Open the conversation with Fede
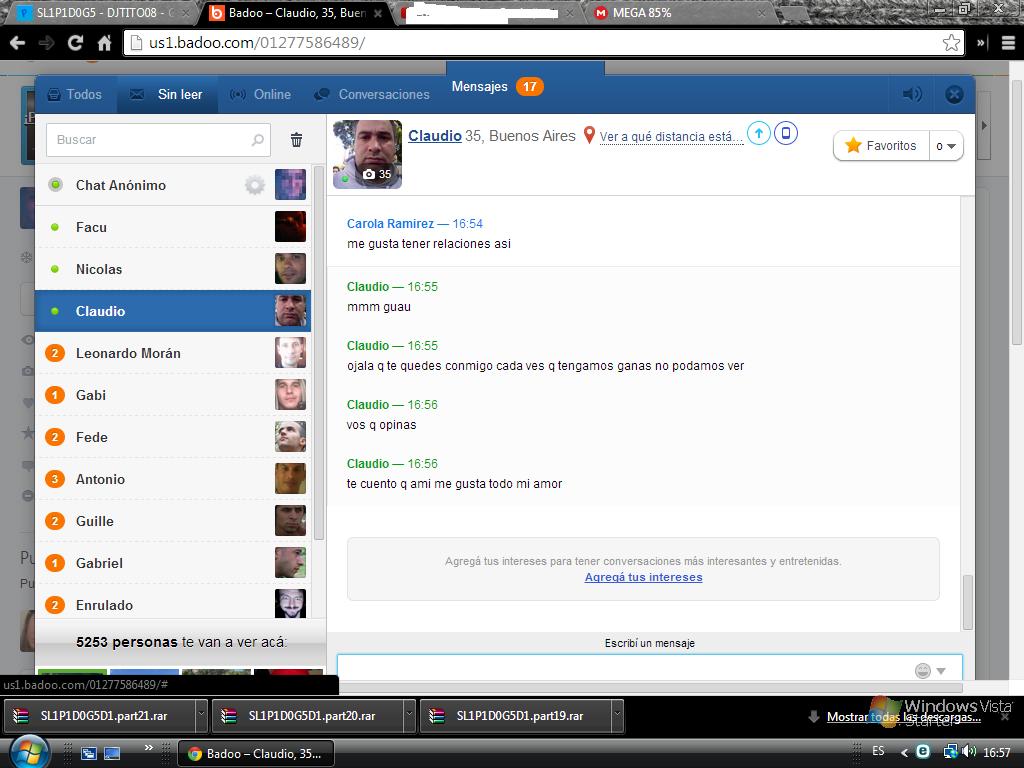 tap(173, 437)
